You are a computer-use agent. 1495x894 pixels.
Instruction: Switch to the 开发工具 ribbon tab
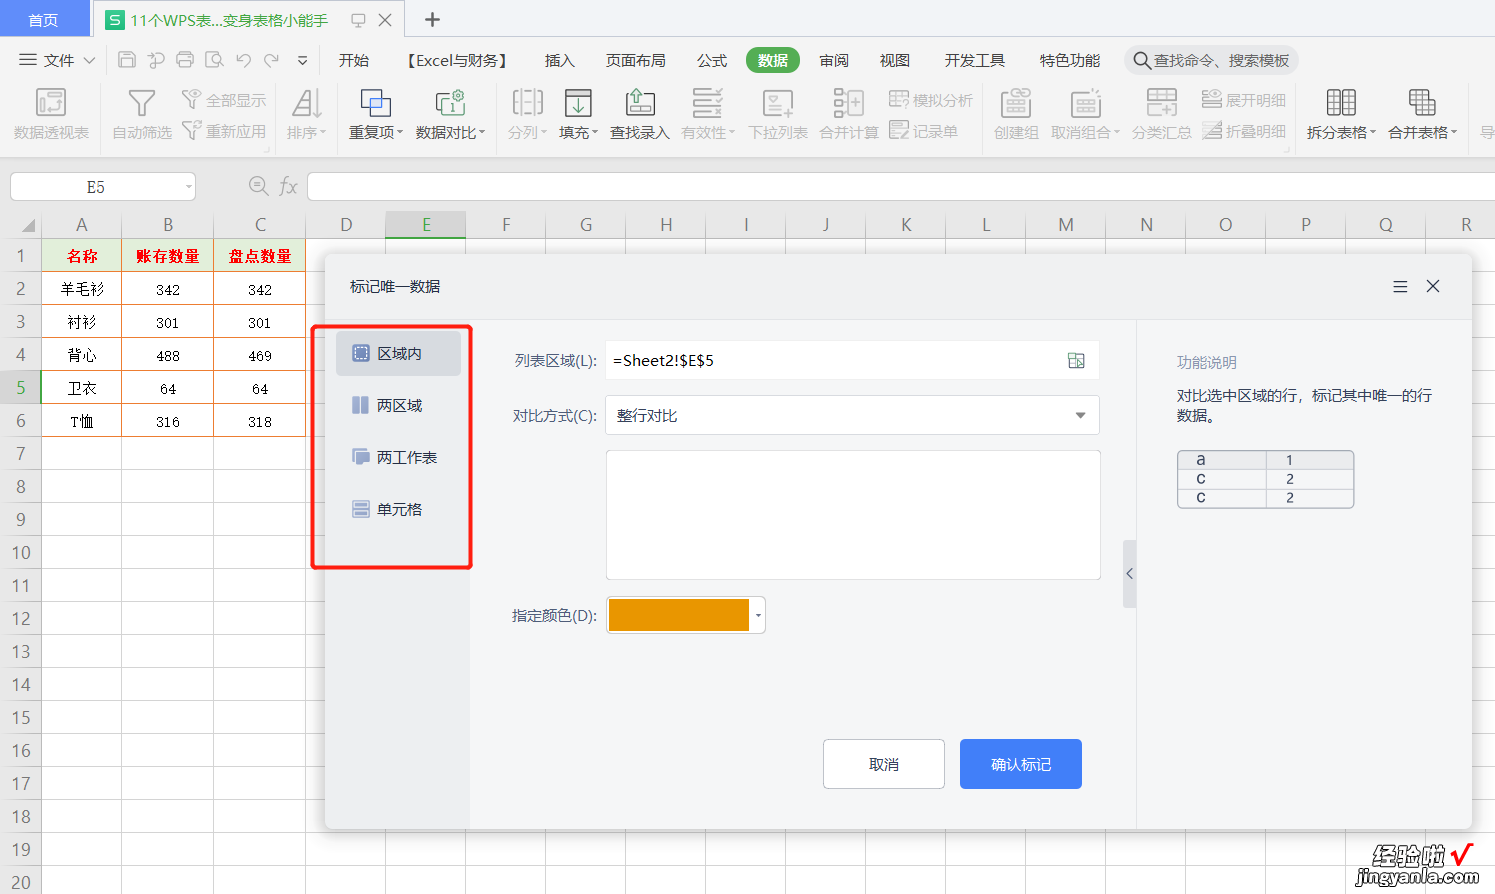(975, 60)
